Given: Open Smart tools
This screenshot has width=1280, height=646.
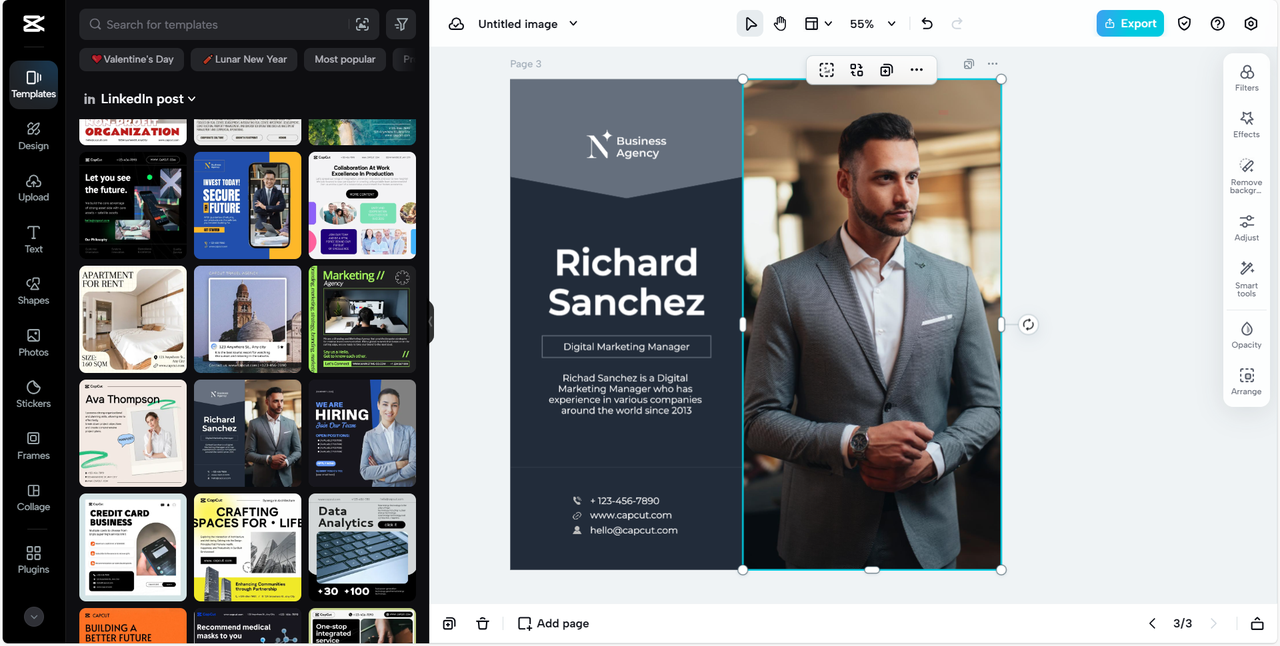Looking at the screenshot, I should tap(1247, 279).
